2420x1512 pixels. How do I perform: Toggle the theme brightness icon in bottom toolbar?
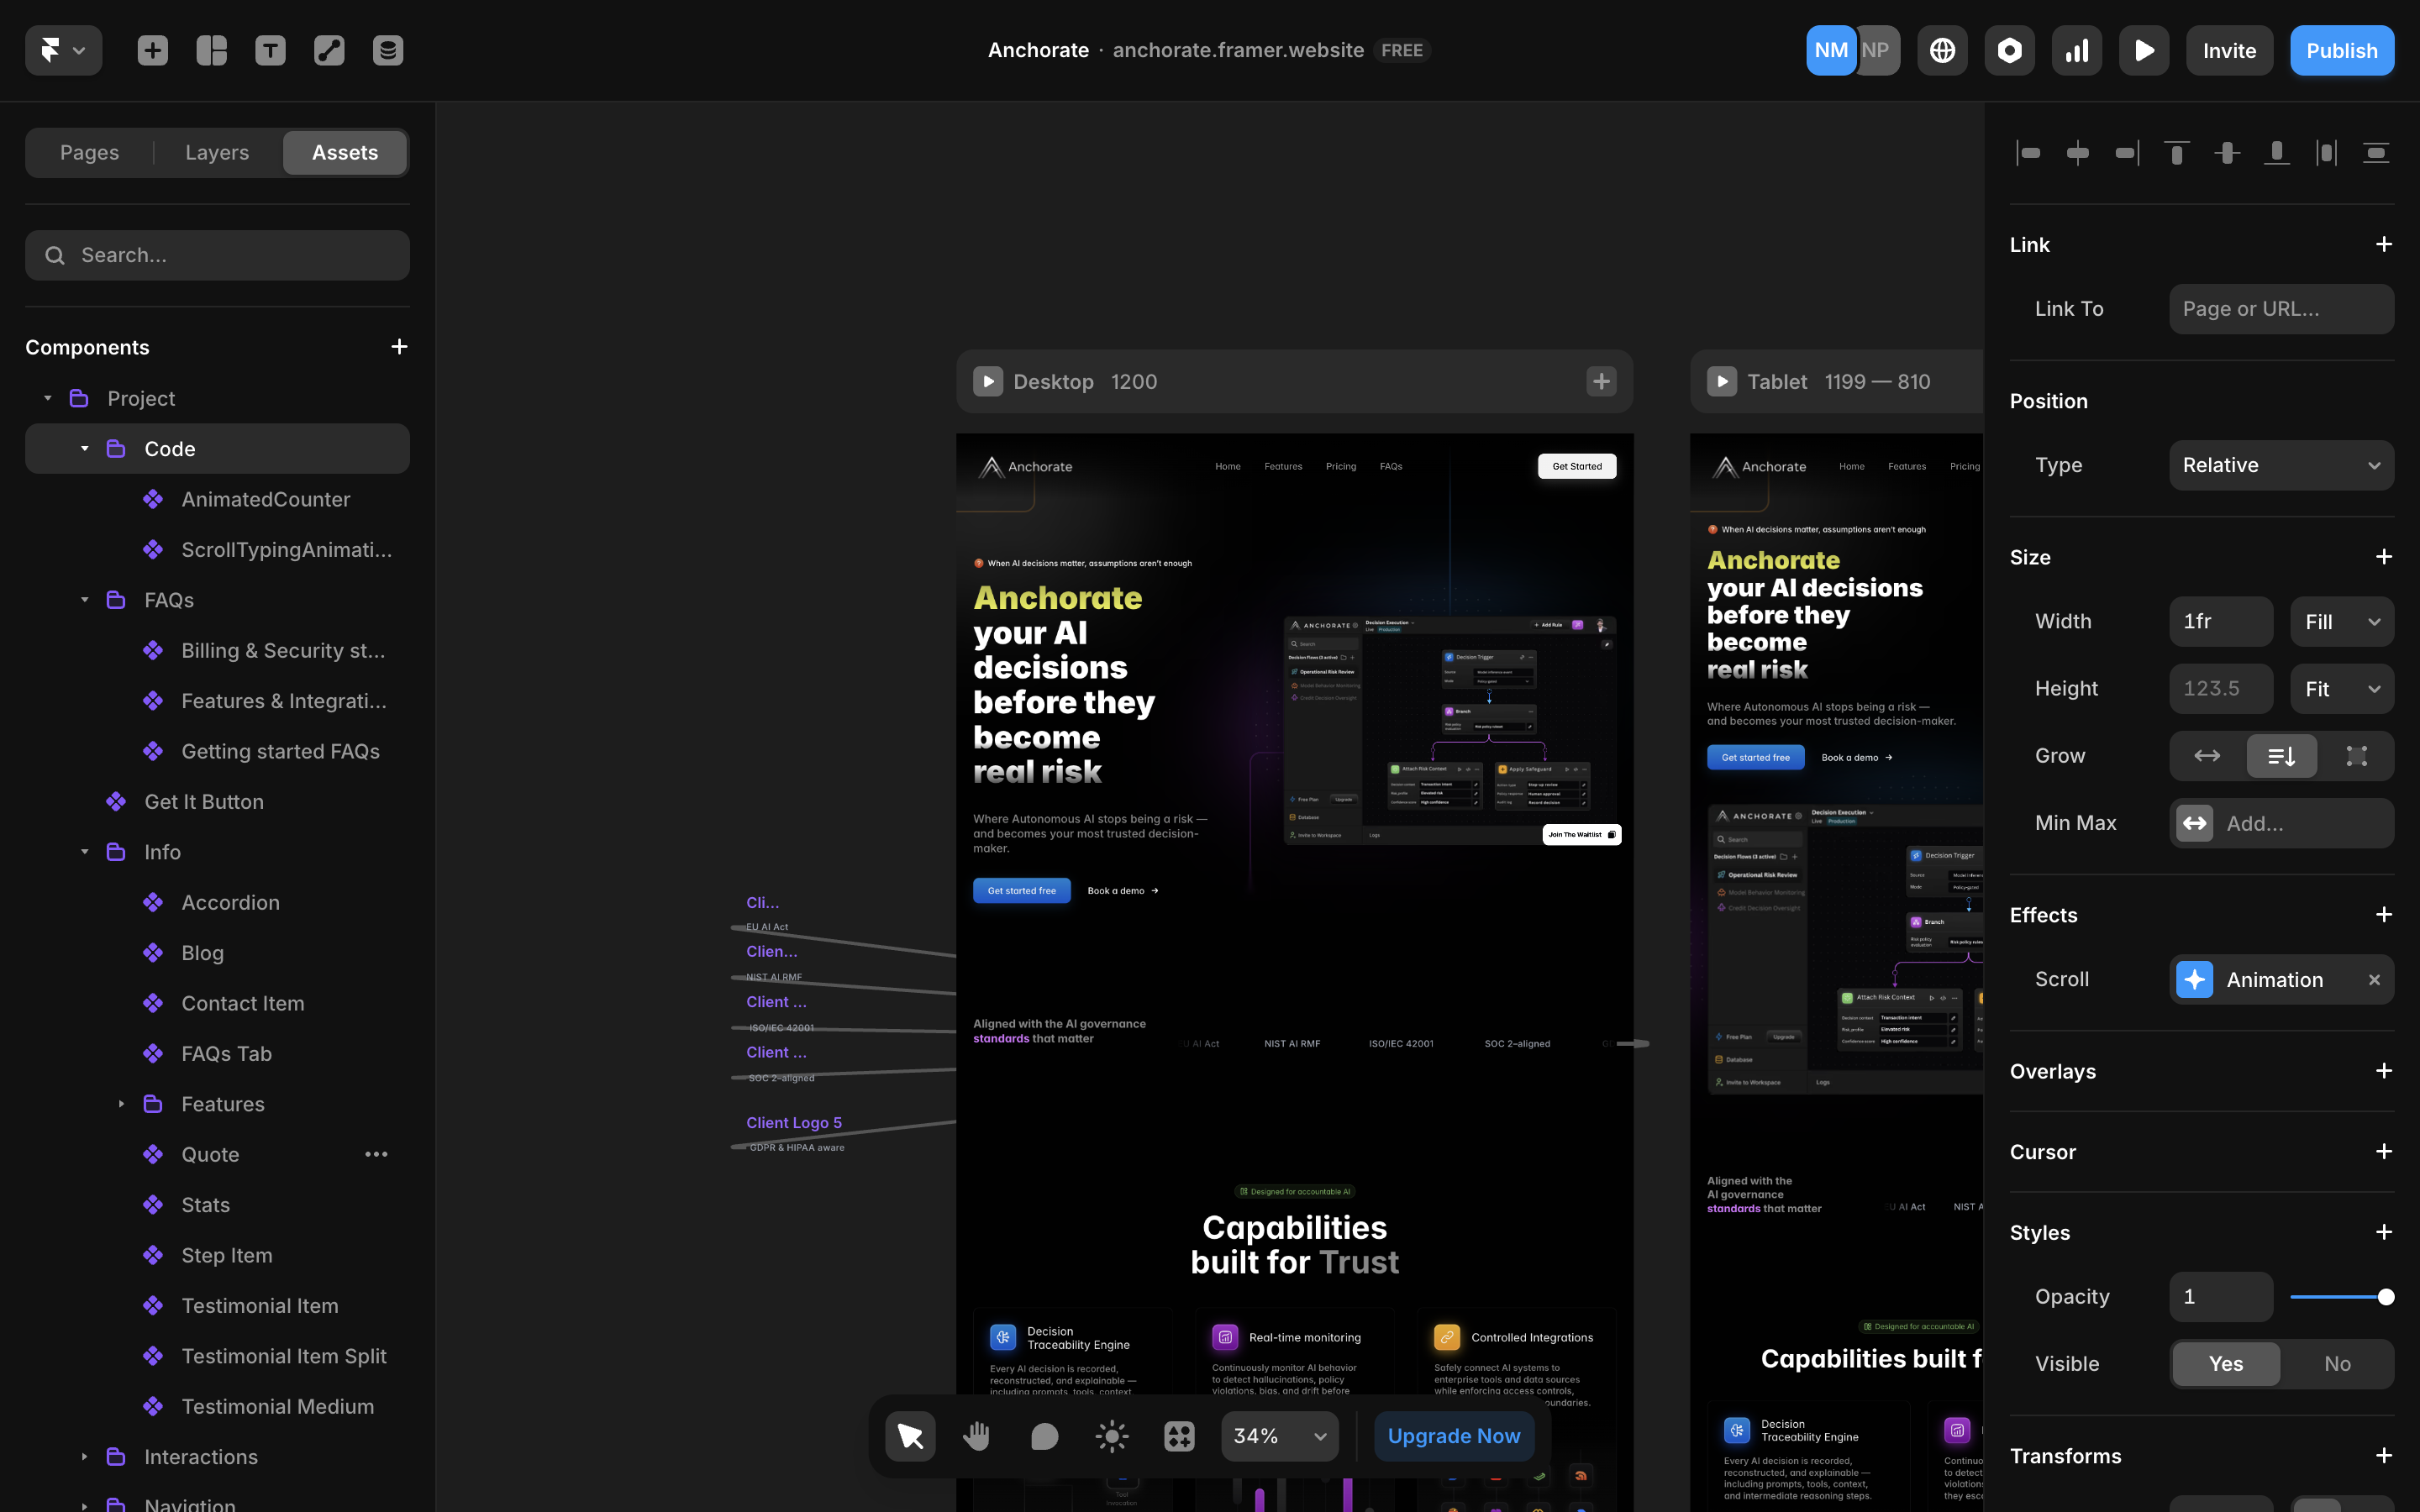pyautogui.click(x=1110, y=1435)
